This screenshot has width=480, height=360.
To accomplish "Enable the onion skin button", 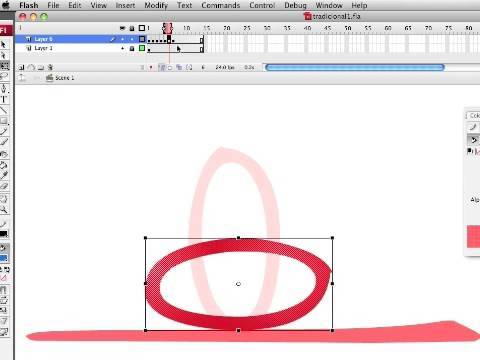I will pos(162,67).
